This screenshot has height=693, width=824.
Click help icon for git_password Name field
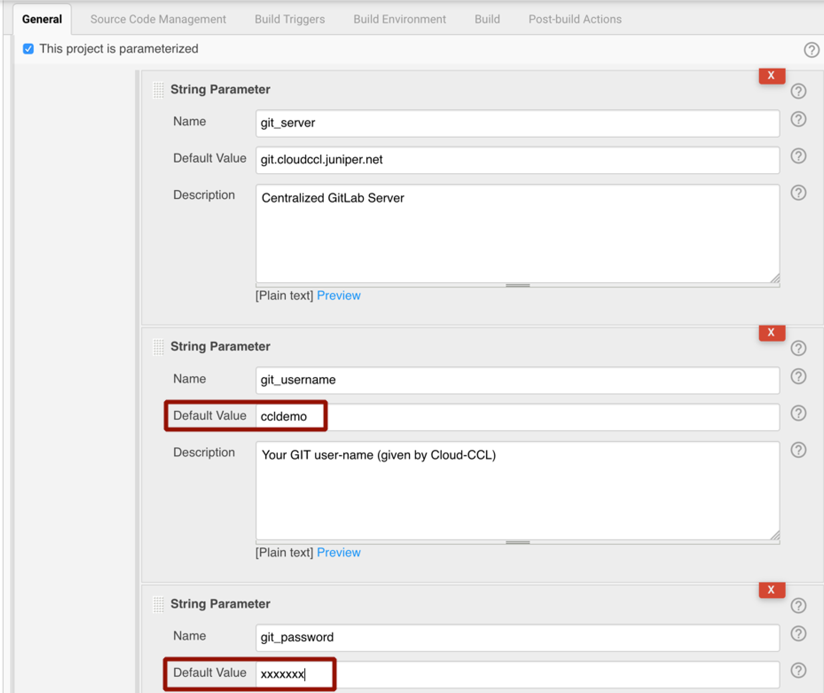(798, 634)
